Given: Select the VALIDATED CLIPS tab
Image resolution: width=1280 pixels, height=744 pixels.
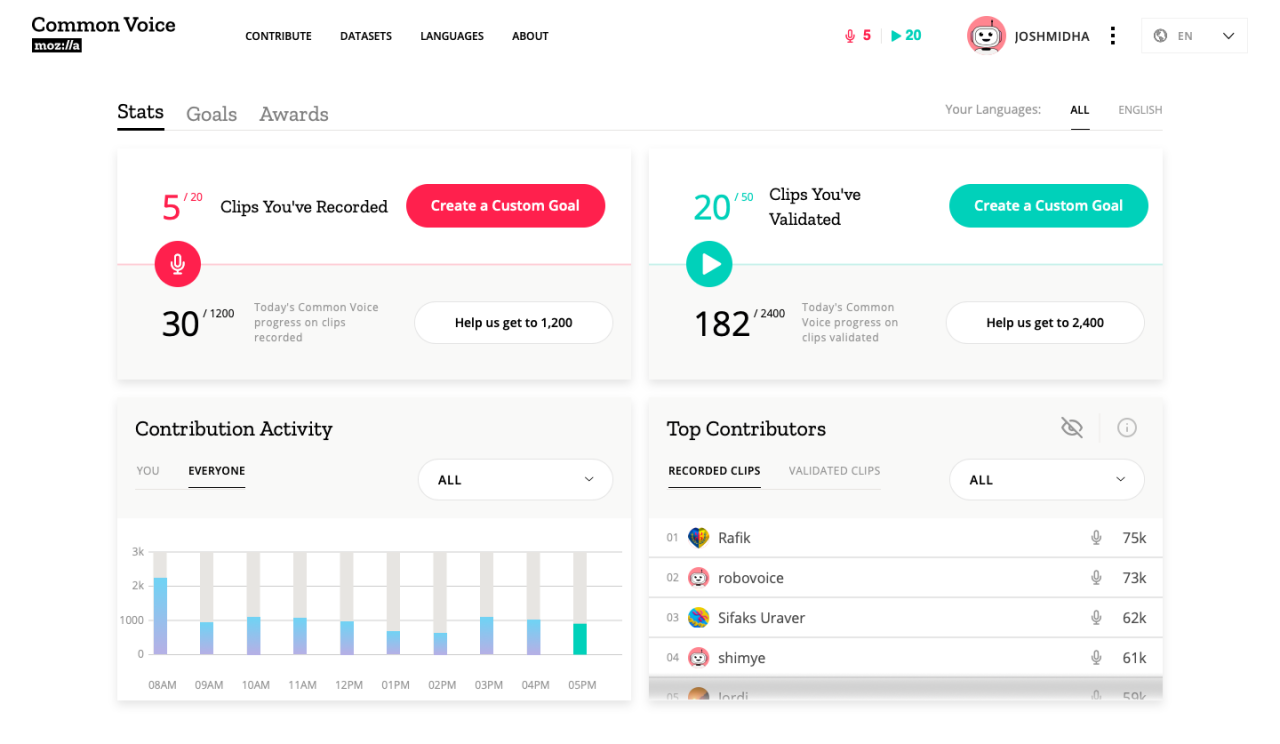Looking at the screenshot, I should click(x=834, y=471).
